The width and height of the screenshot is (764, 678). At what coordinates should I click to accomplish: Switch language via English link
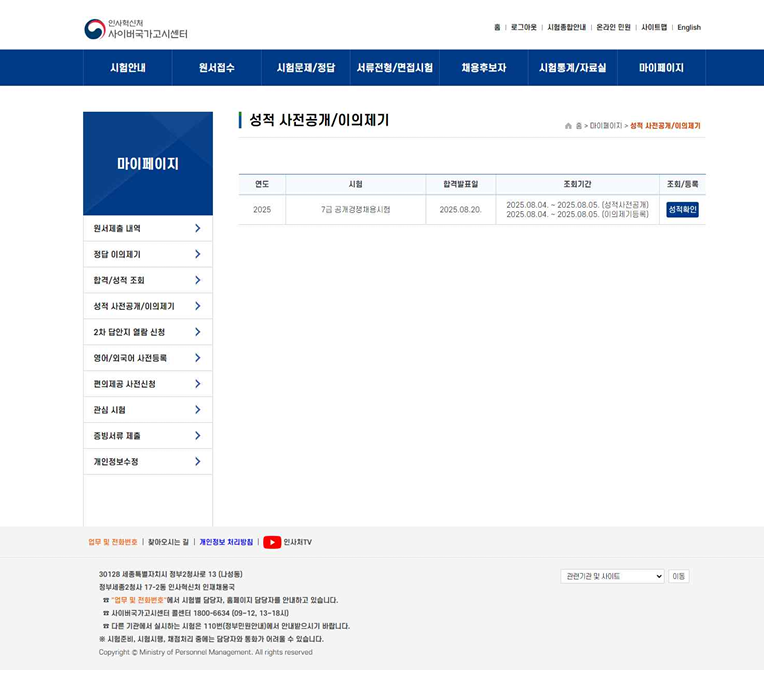[689, 27]
